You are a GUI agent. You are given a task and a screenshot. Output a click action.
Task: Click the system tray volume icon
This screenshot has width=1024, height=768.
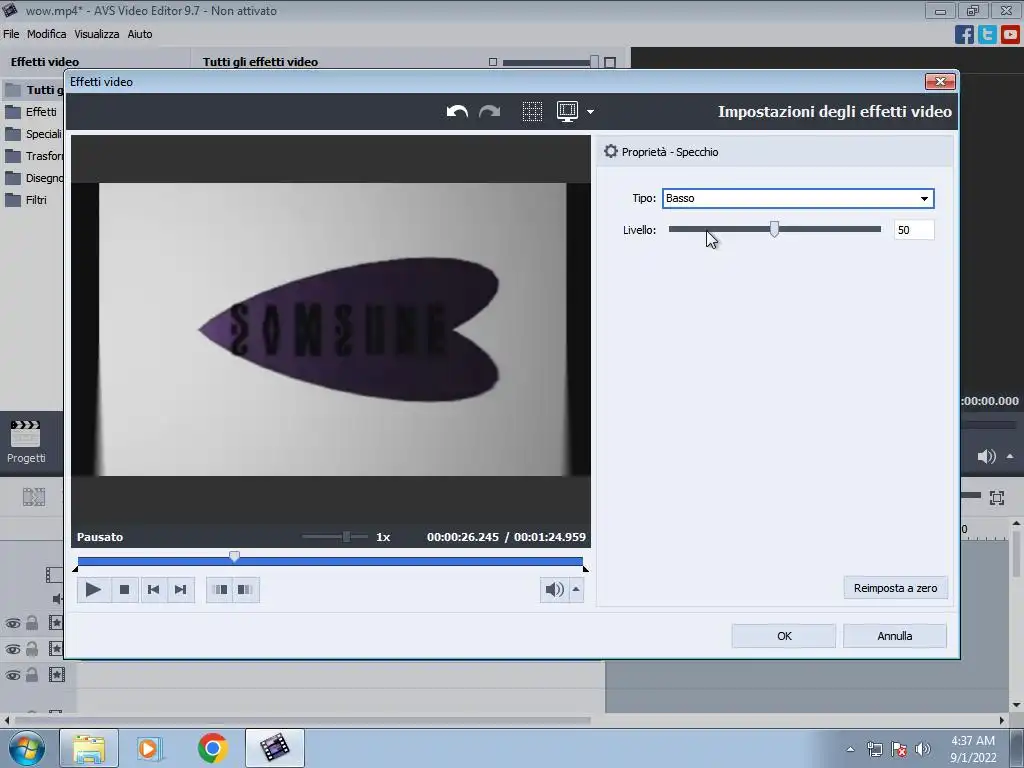coord(923,749)
